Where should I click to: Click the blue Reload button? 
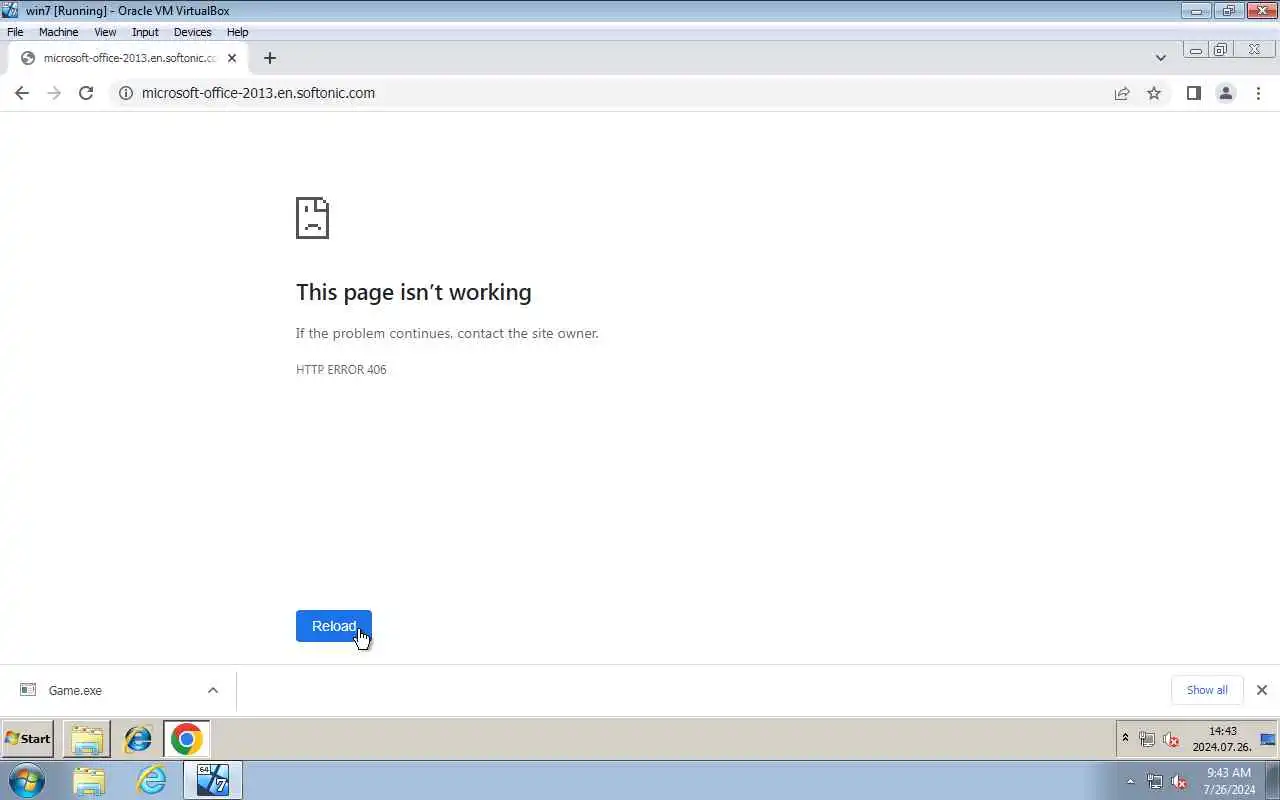pos(334,626)
